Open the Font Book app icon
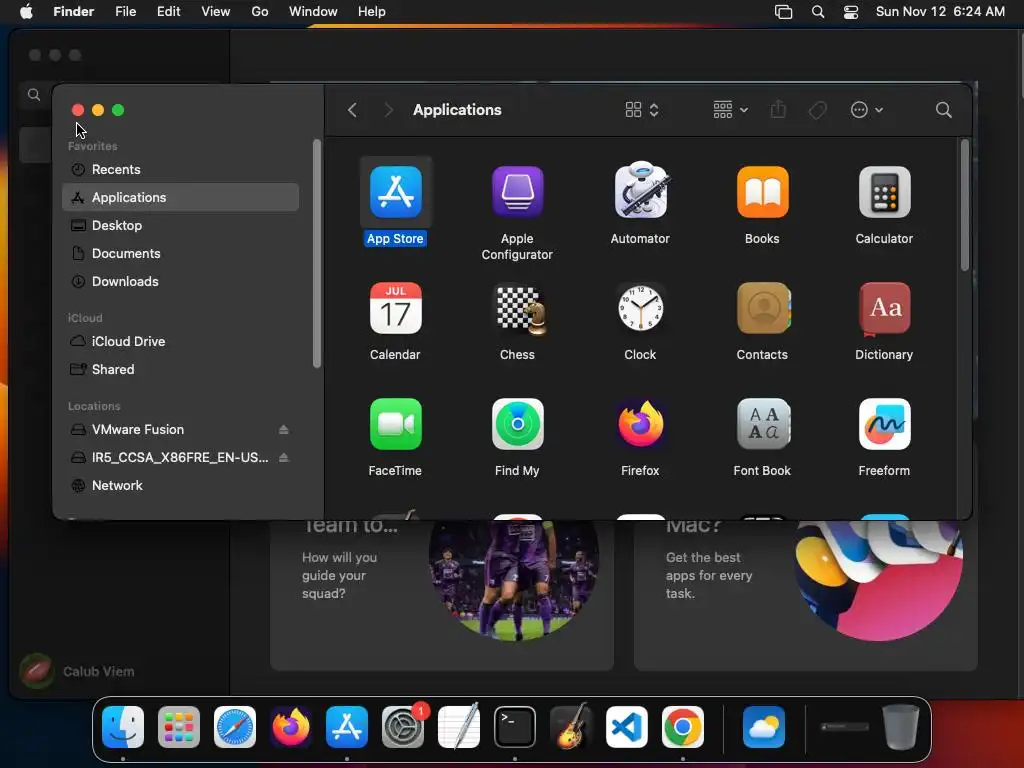The width and height of the screenshot is (1024, 768). 763,424
